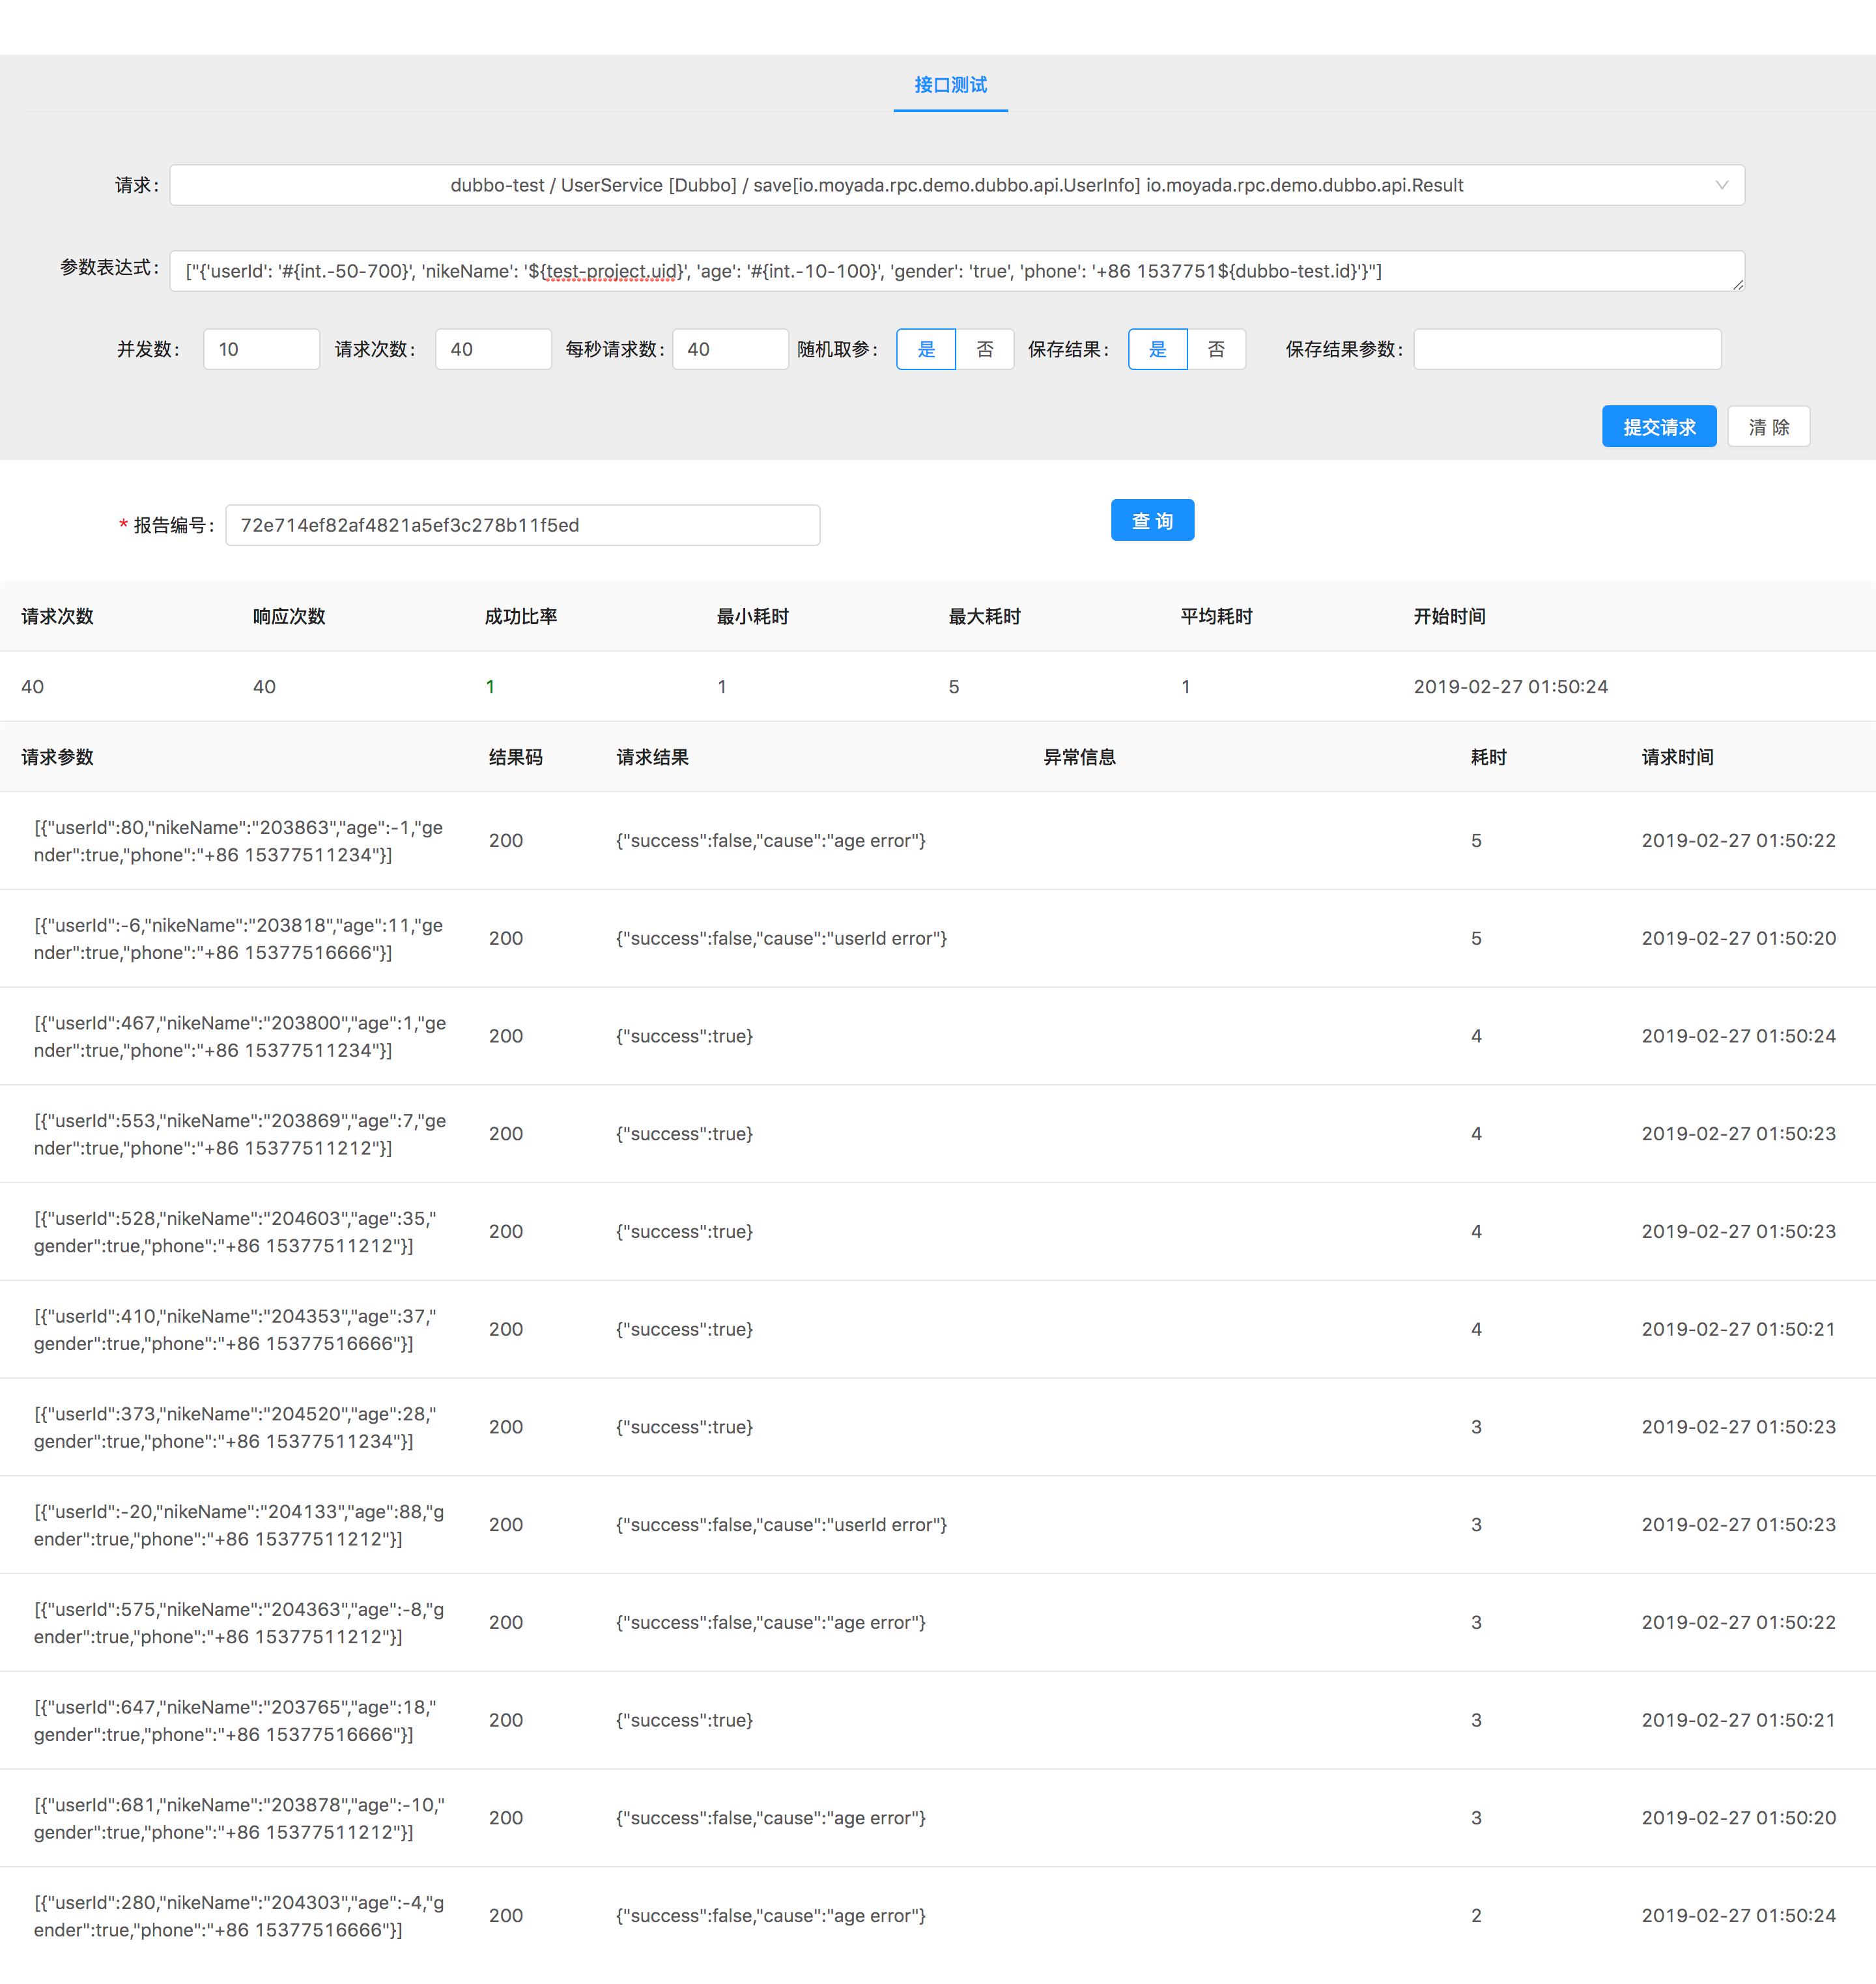
Task: Click the 请求次数 input field
Action: [x=493, y=349]
